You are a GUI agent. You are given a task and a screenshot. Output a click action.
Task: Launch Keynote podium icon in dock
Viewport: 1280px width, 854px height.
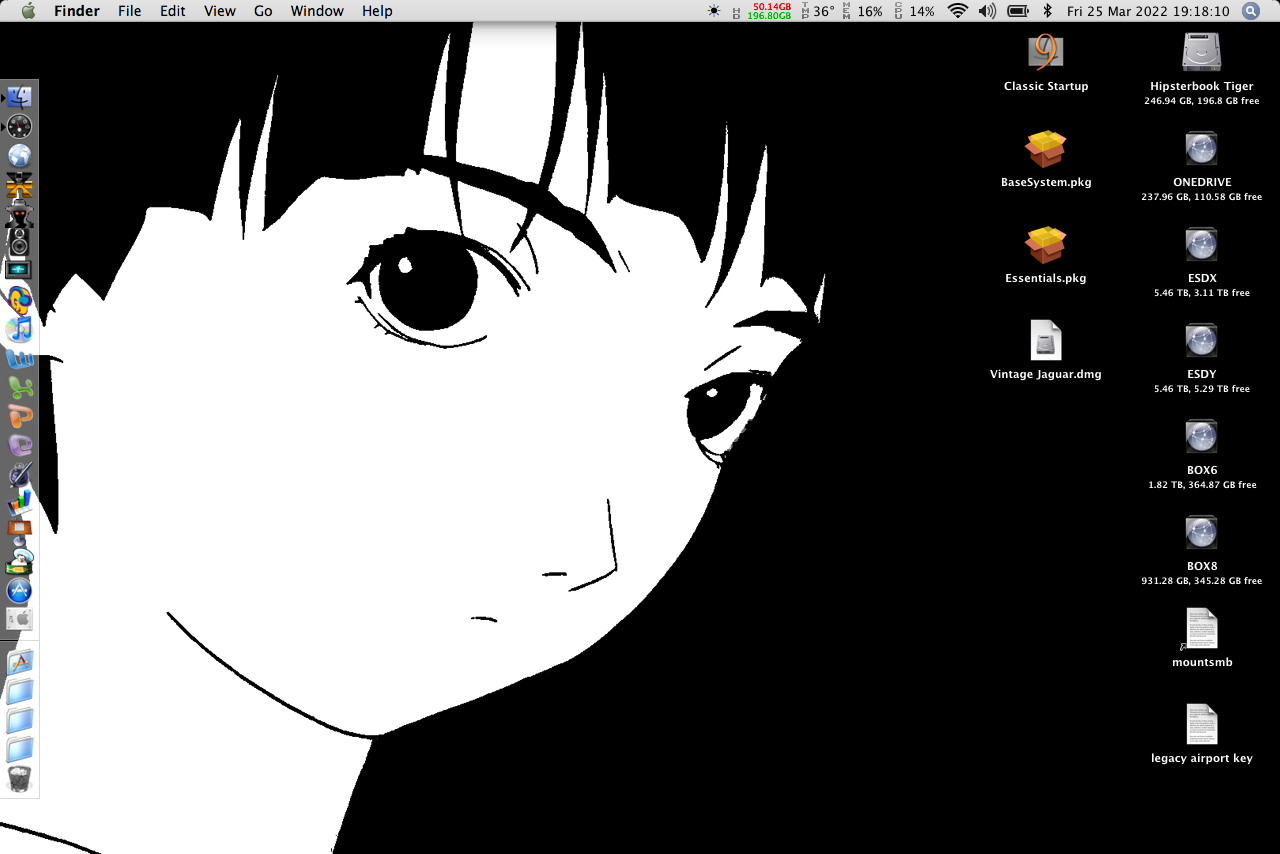tap(20, 531)
